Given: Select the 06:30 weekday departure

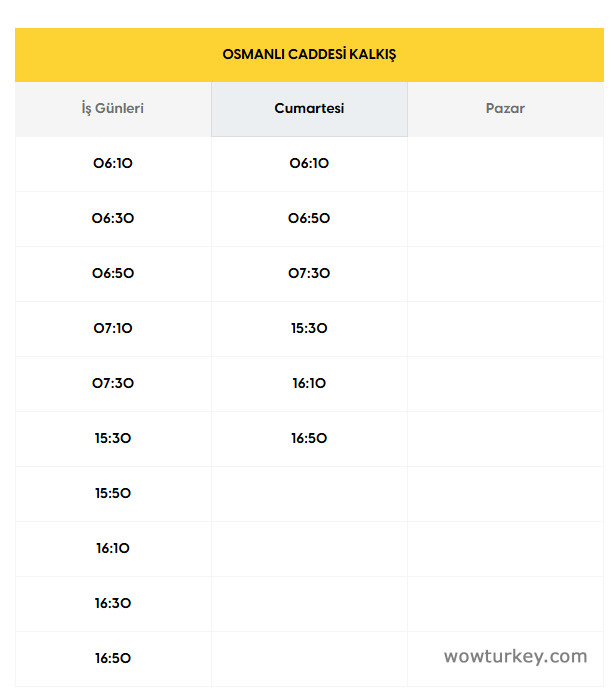Looking at the screenshot, I should pos(113,218).
